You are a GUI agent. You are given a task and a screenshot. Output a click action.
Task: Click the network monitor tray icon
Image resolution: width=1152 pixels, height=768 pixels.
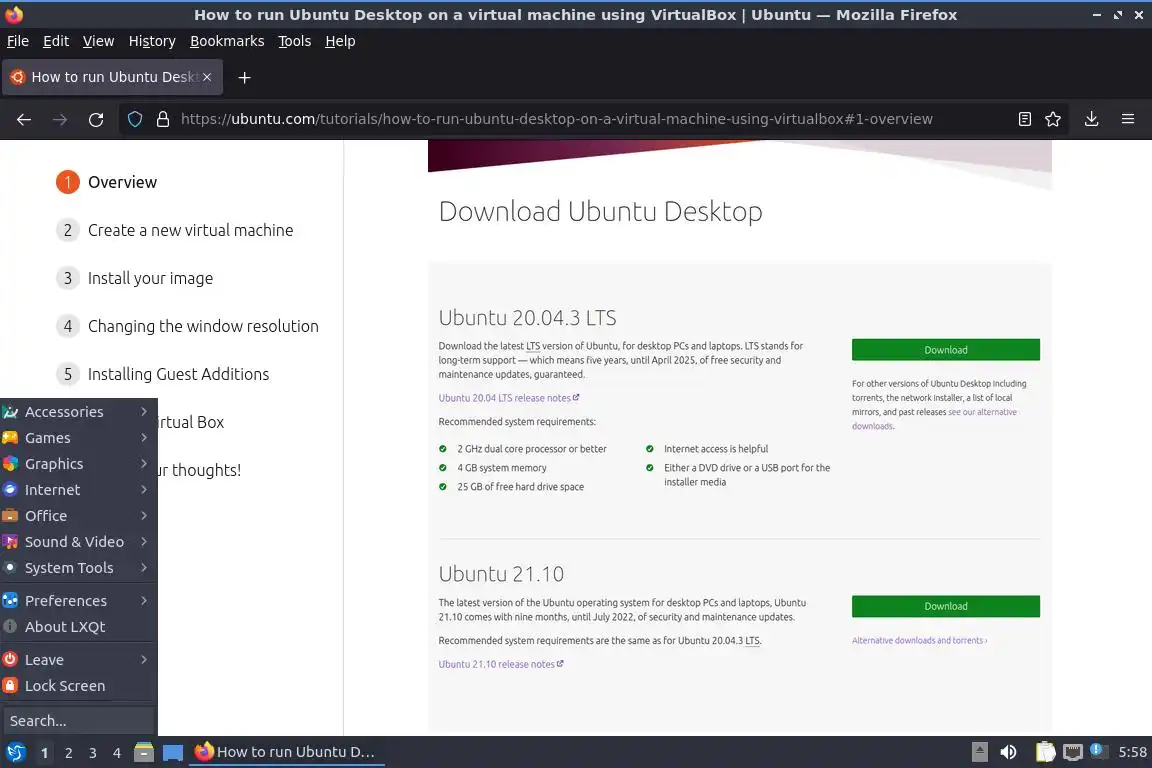pos(1073,752)
